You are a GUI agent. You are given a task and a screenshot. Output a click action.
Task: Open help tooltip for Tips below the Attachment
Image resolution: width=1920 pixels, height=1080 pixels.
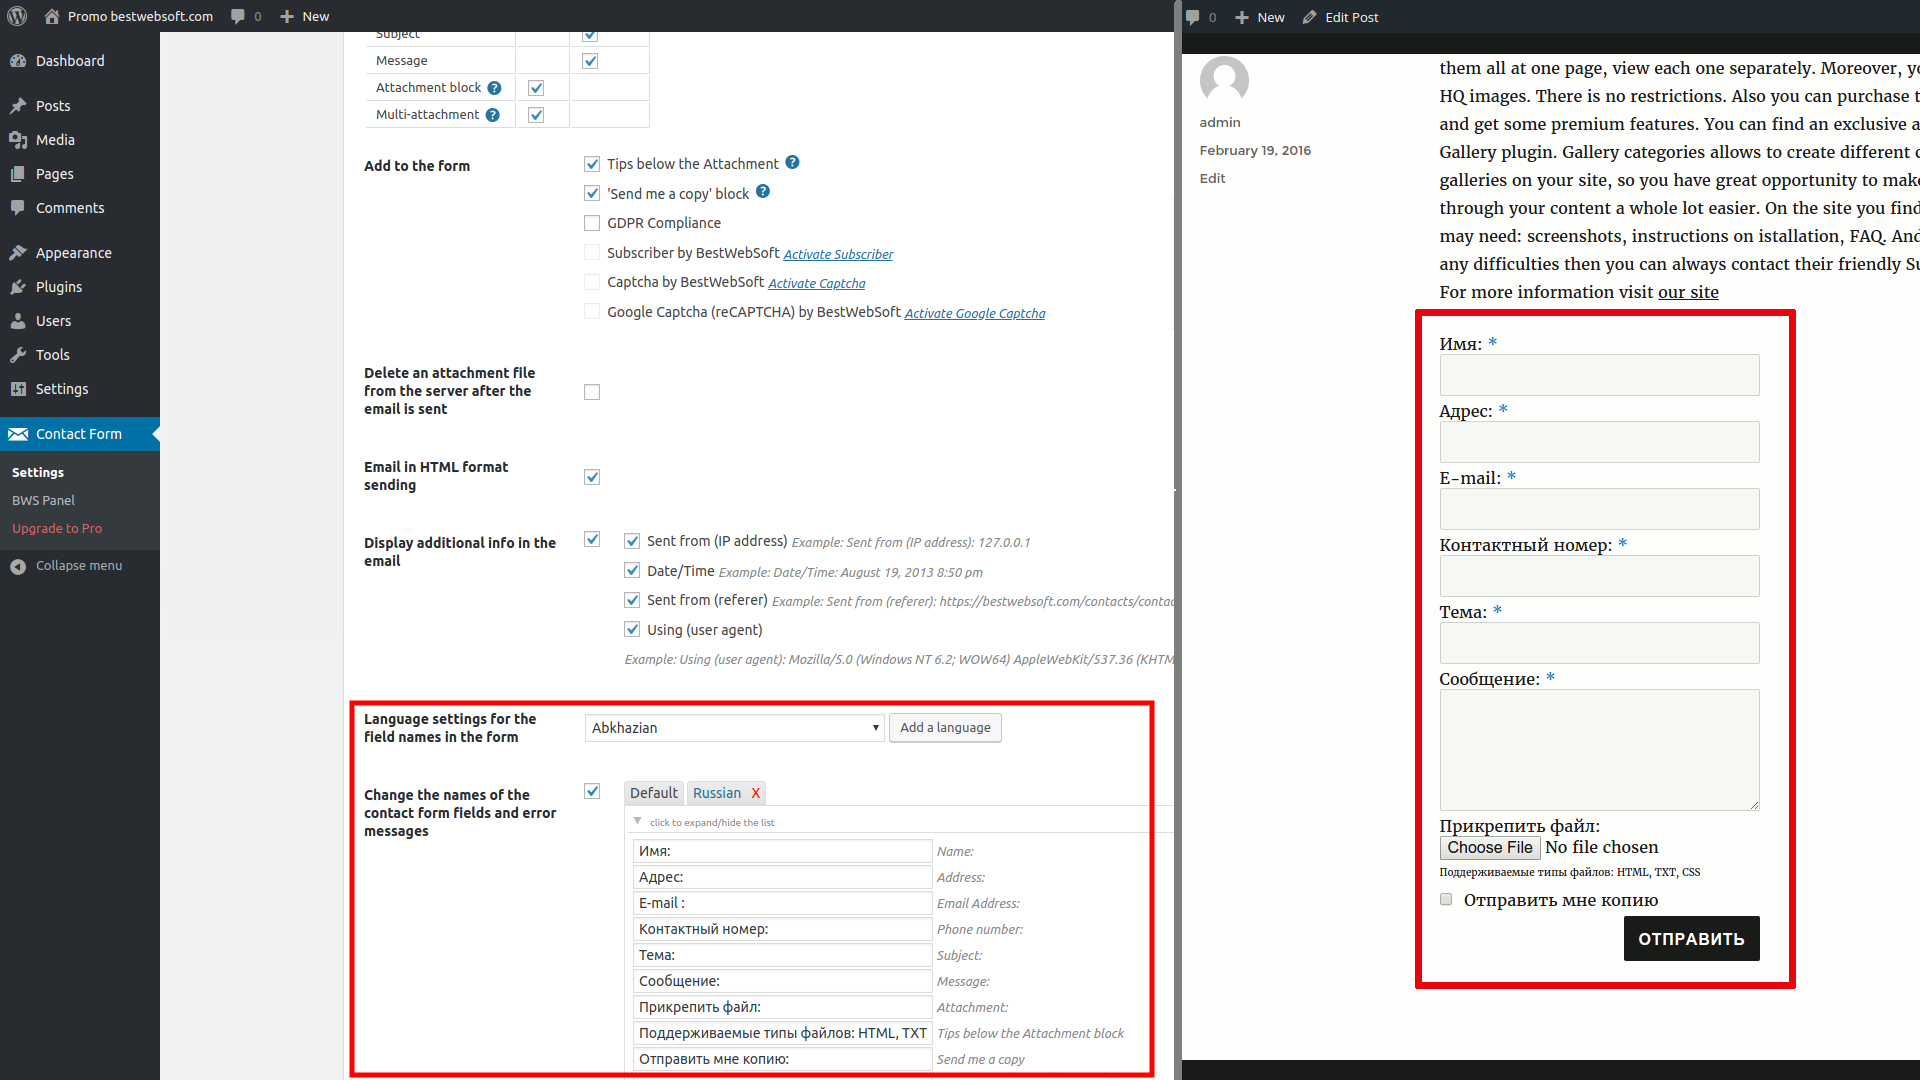pyautogui.click(x=792, y=162)
